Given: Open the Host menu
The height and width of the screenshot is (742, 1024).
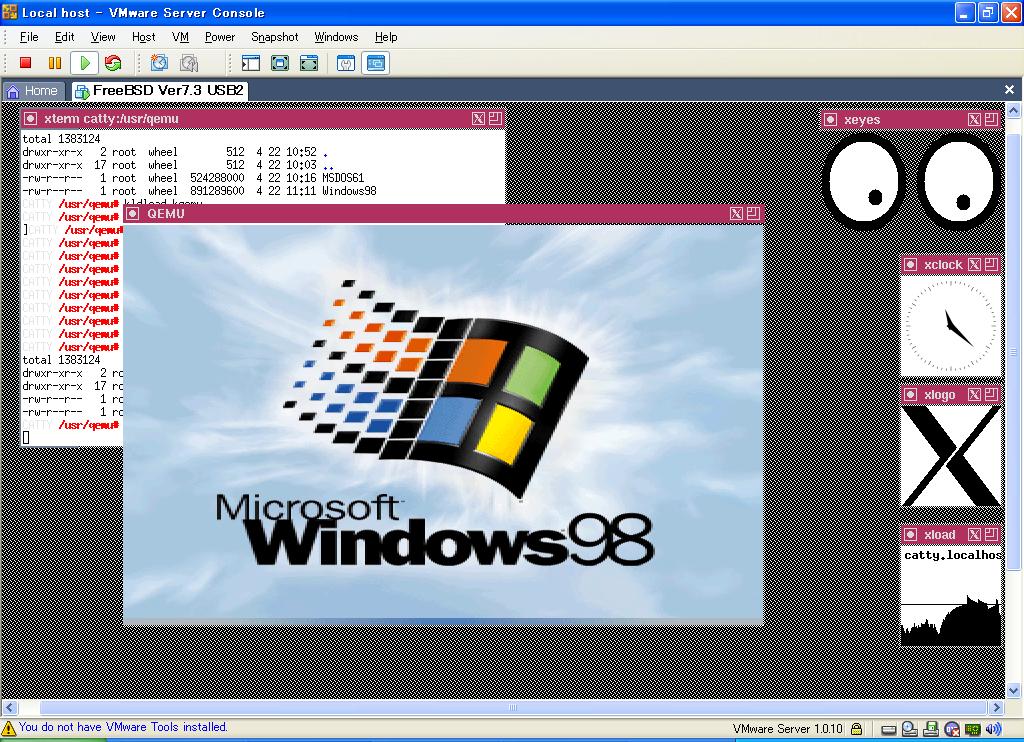Looking at the screenshot, I should click(143, 37).
